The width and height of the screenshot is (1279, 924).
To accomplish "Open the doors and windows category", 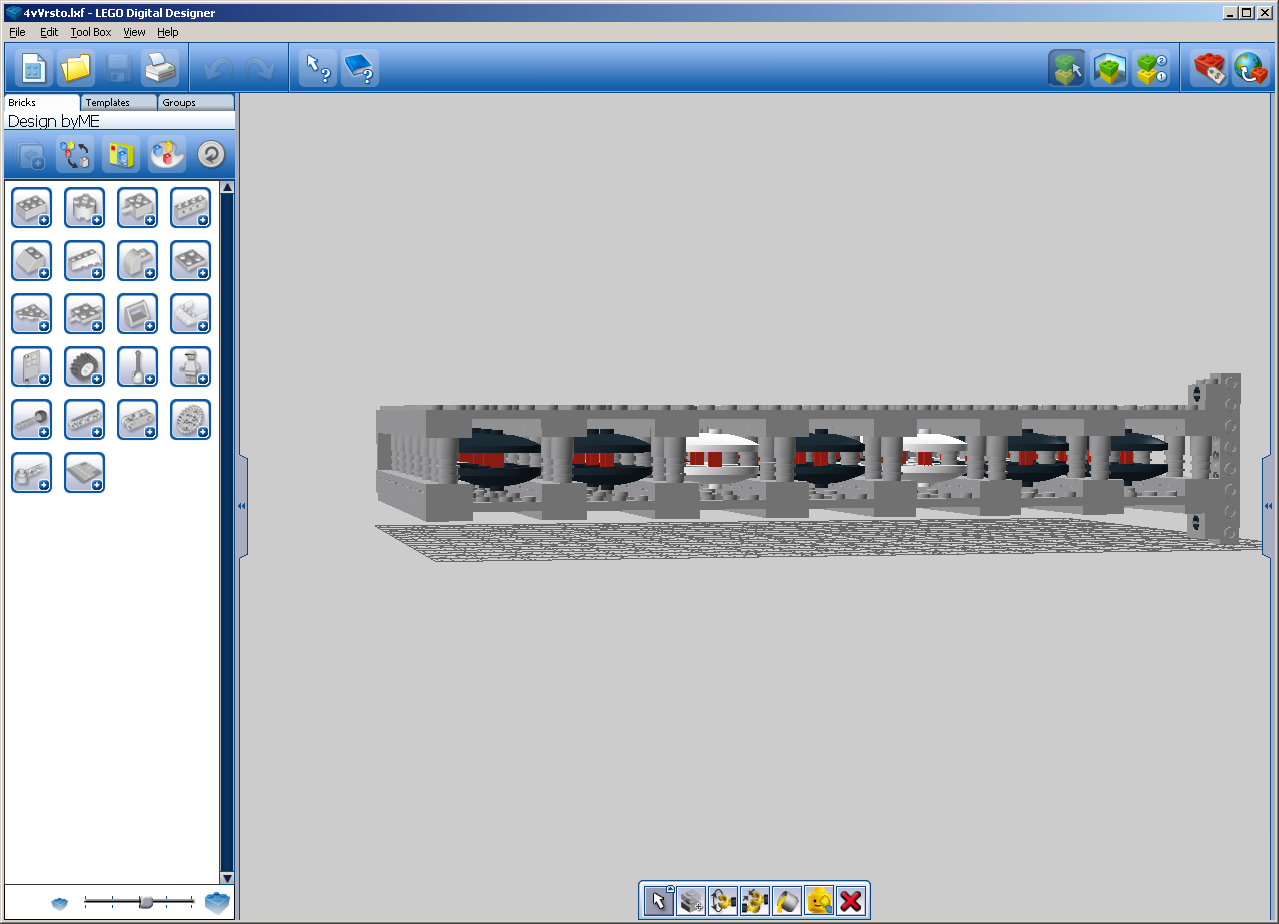I will pos(32,366).
